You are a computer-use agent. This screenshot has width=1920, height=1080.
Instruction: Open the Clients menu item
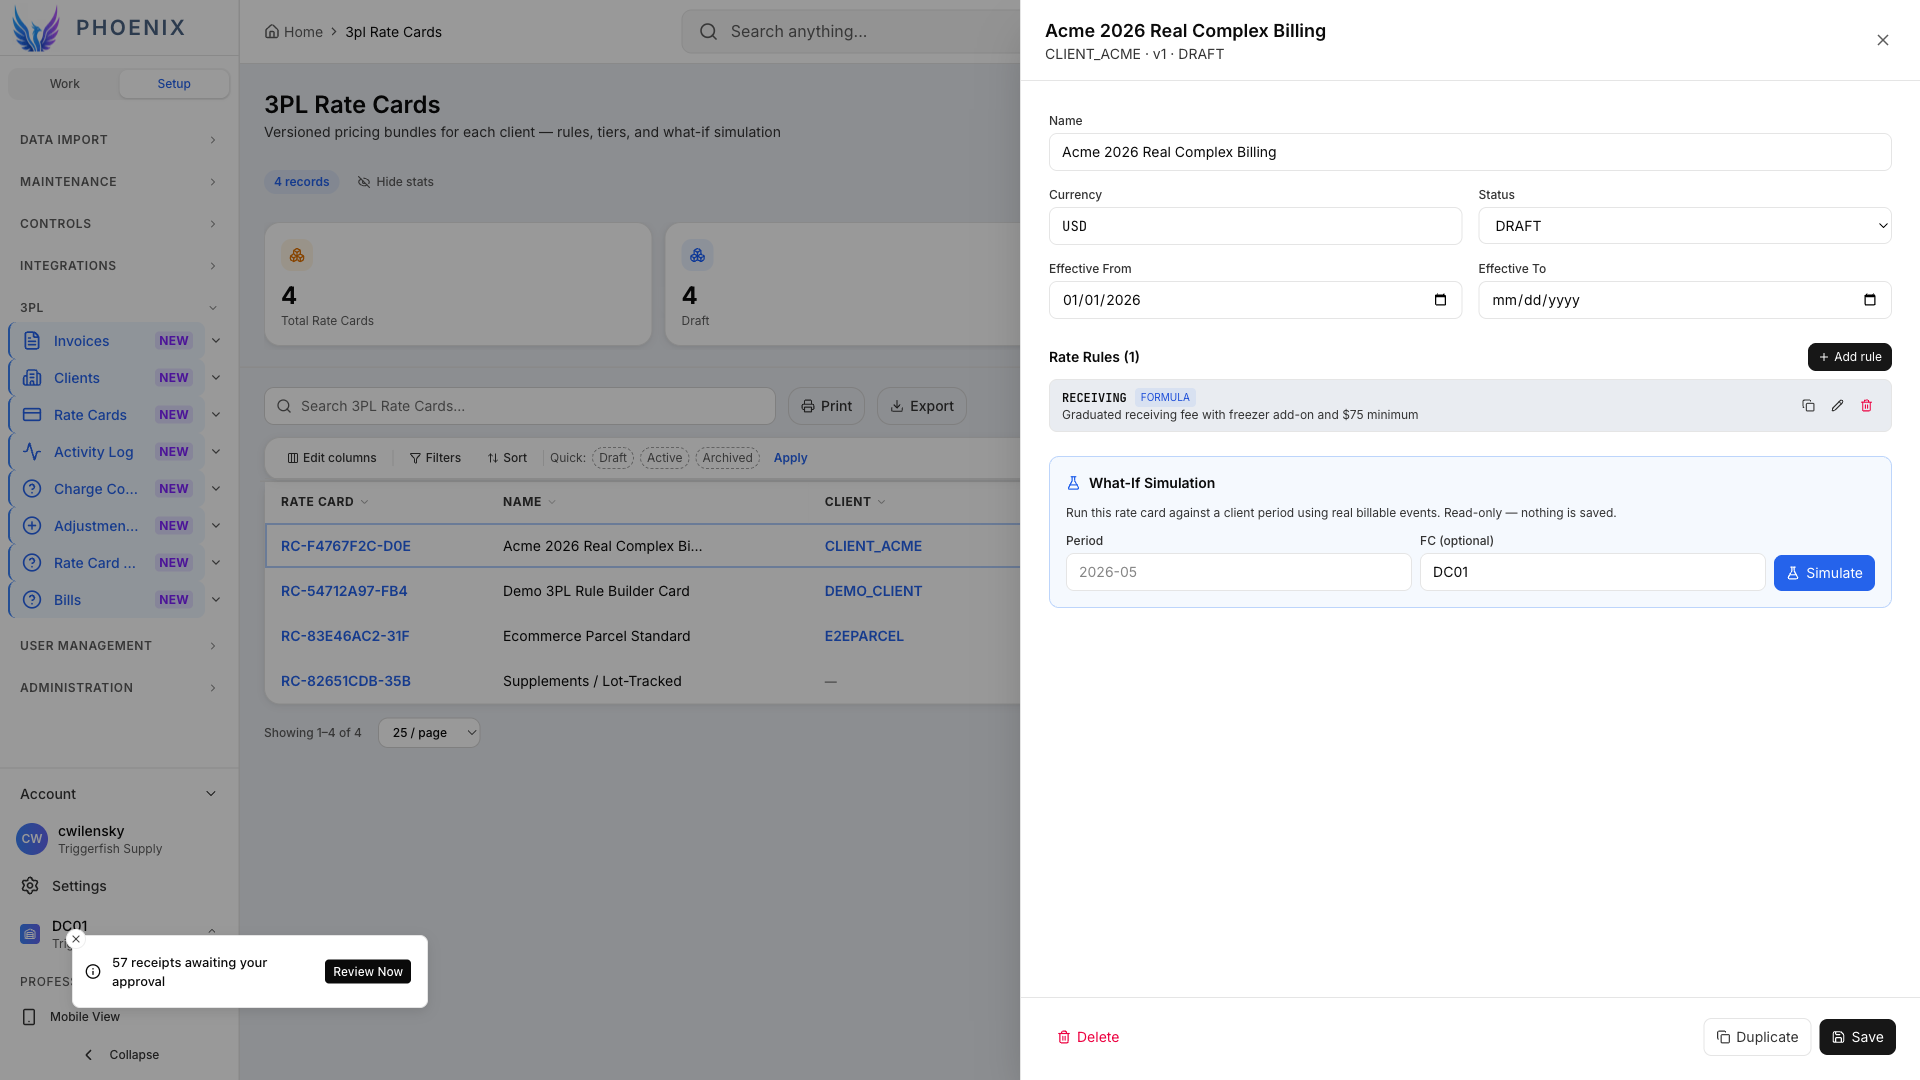pyautogui.click(x=107, y=378)
